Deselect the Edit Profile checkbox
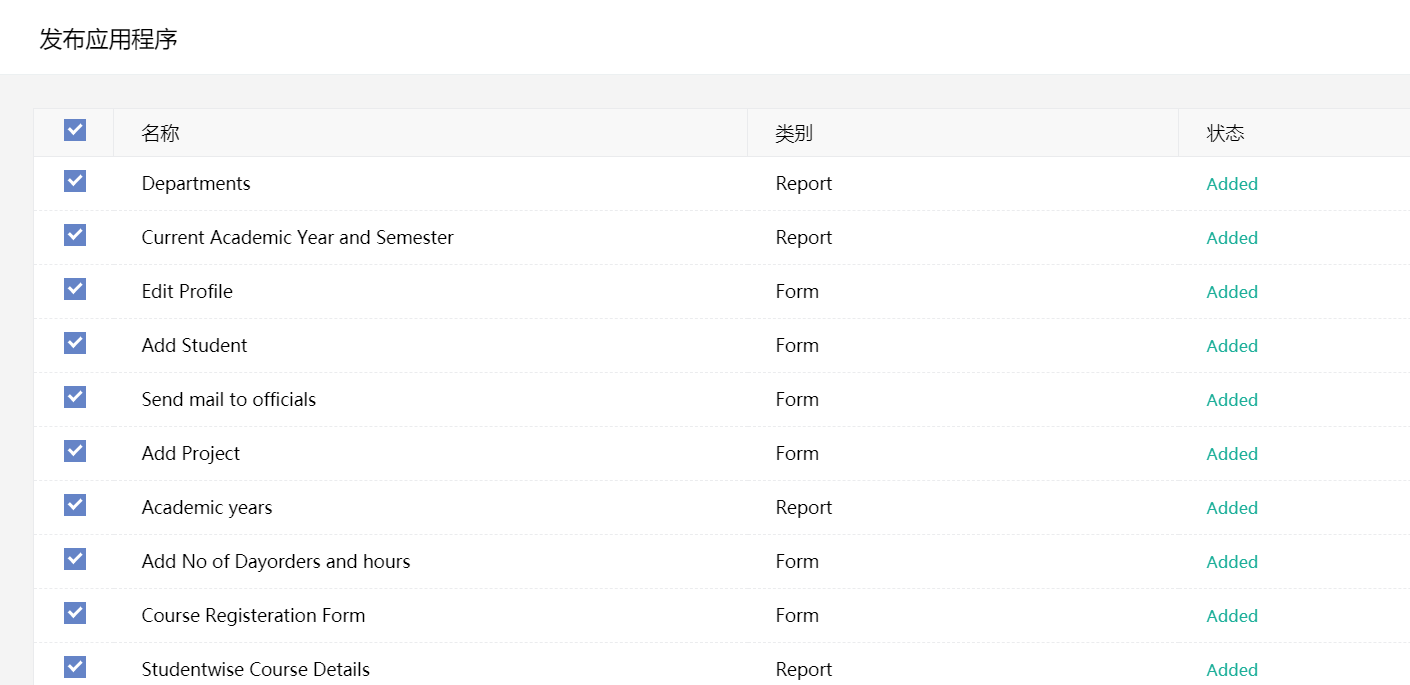 75,289
